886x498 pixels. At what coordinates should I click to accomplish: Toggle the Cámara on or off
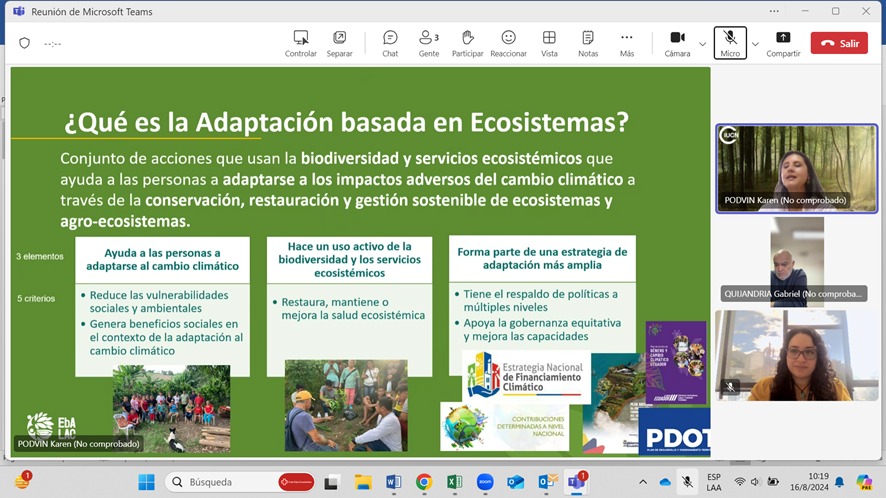[x=677, y=43]
